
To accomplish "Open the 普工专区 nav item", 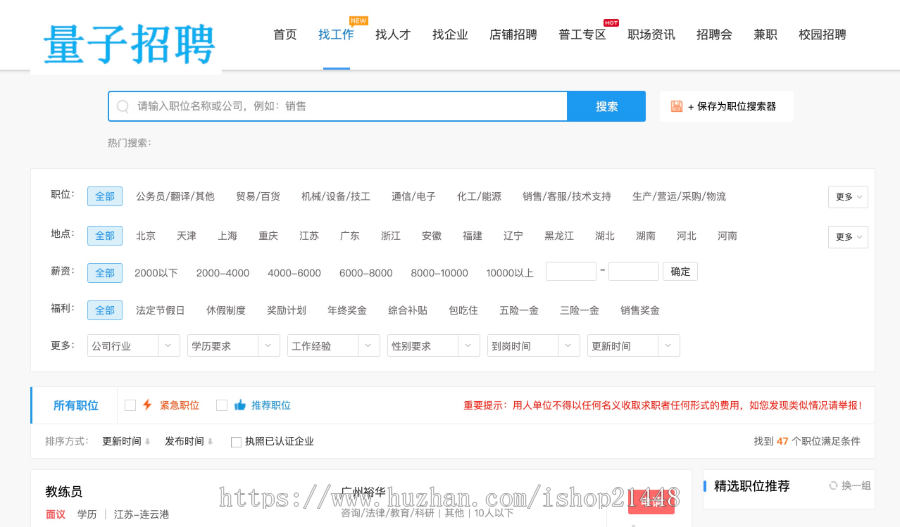I will tap(582, 34).
